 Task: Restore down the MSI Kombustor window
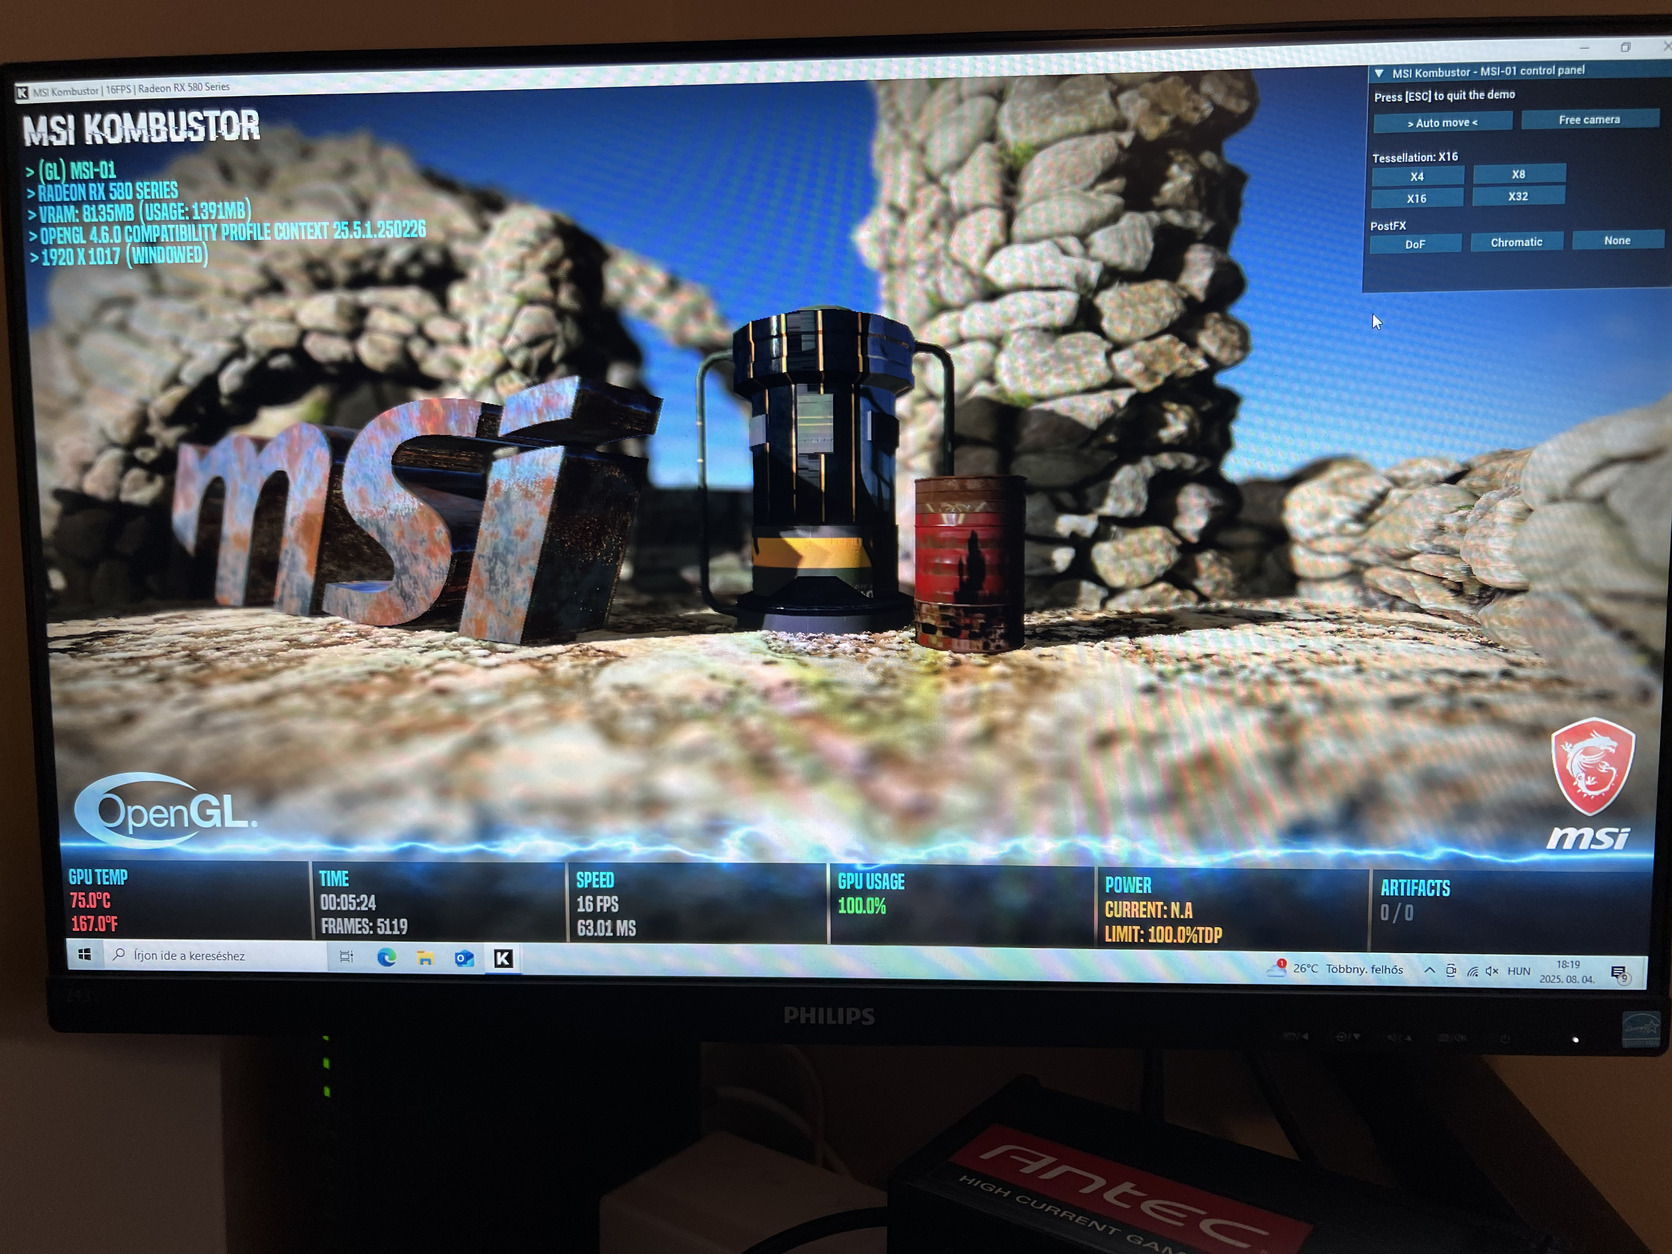click(1625, 47)
